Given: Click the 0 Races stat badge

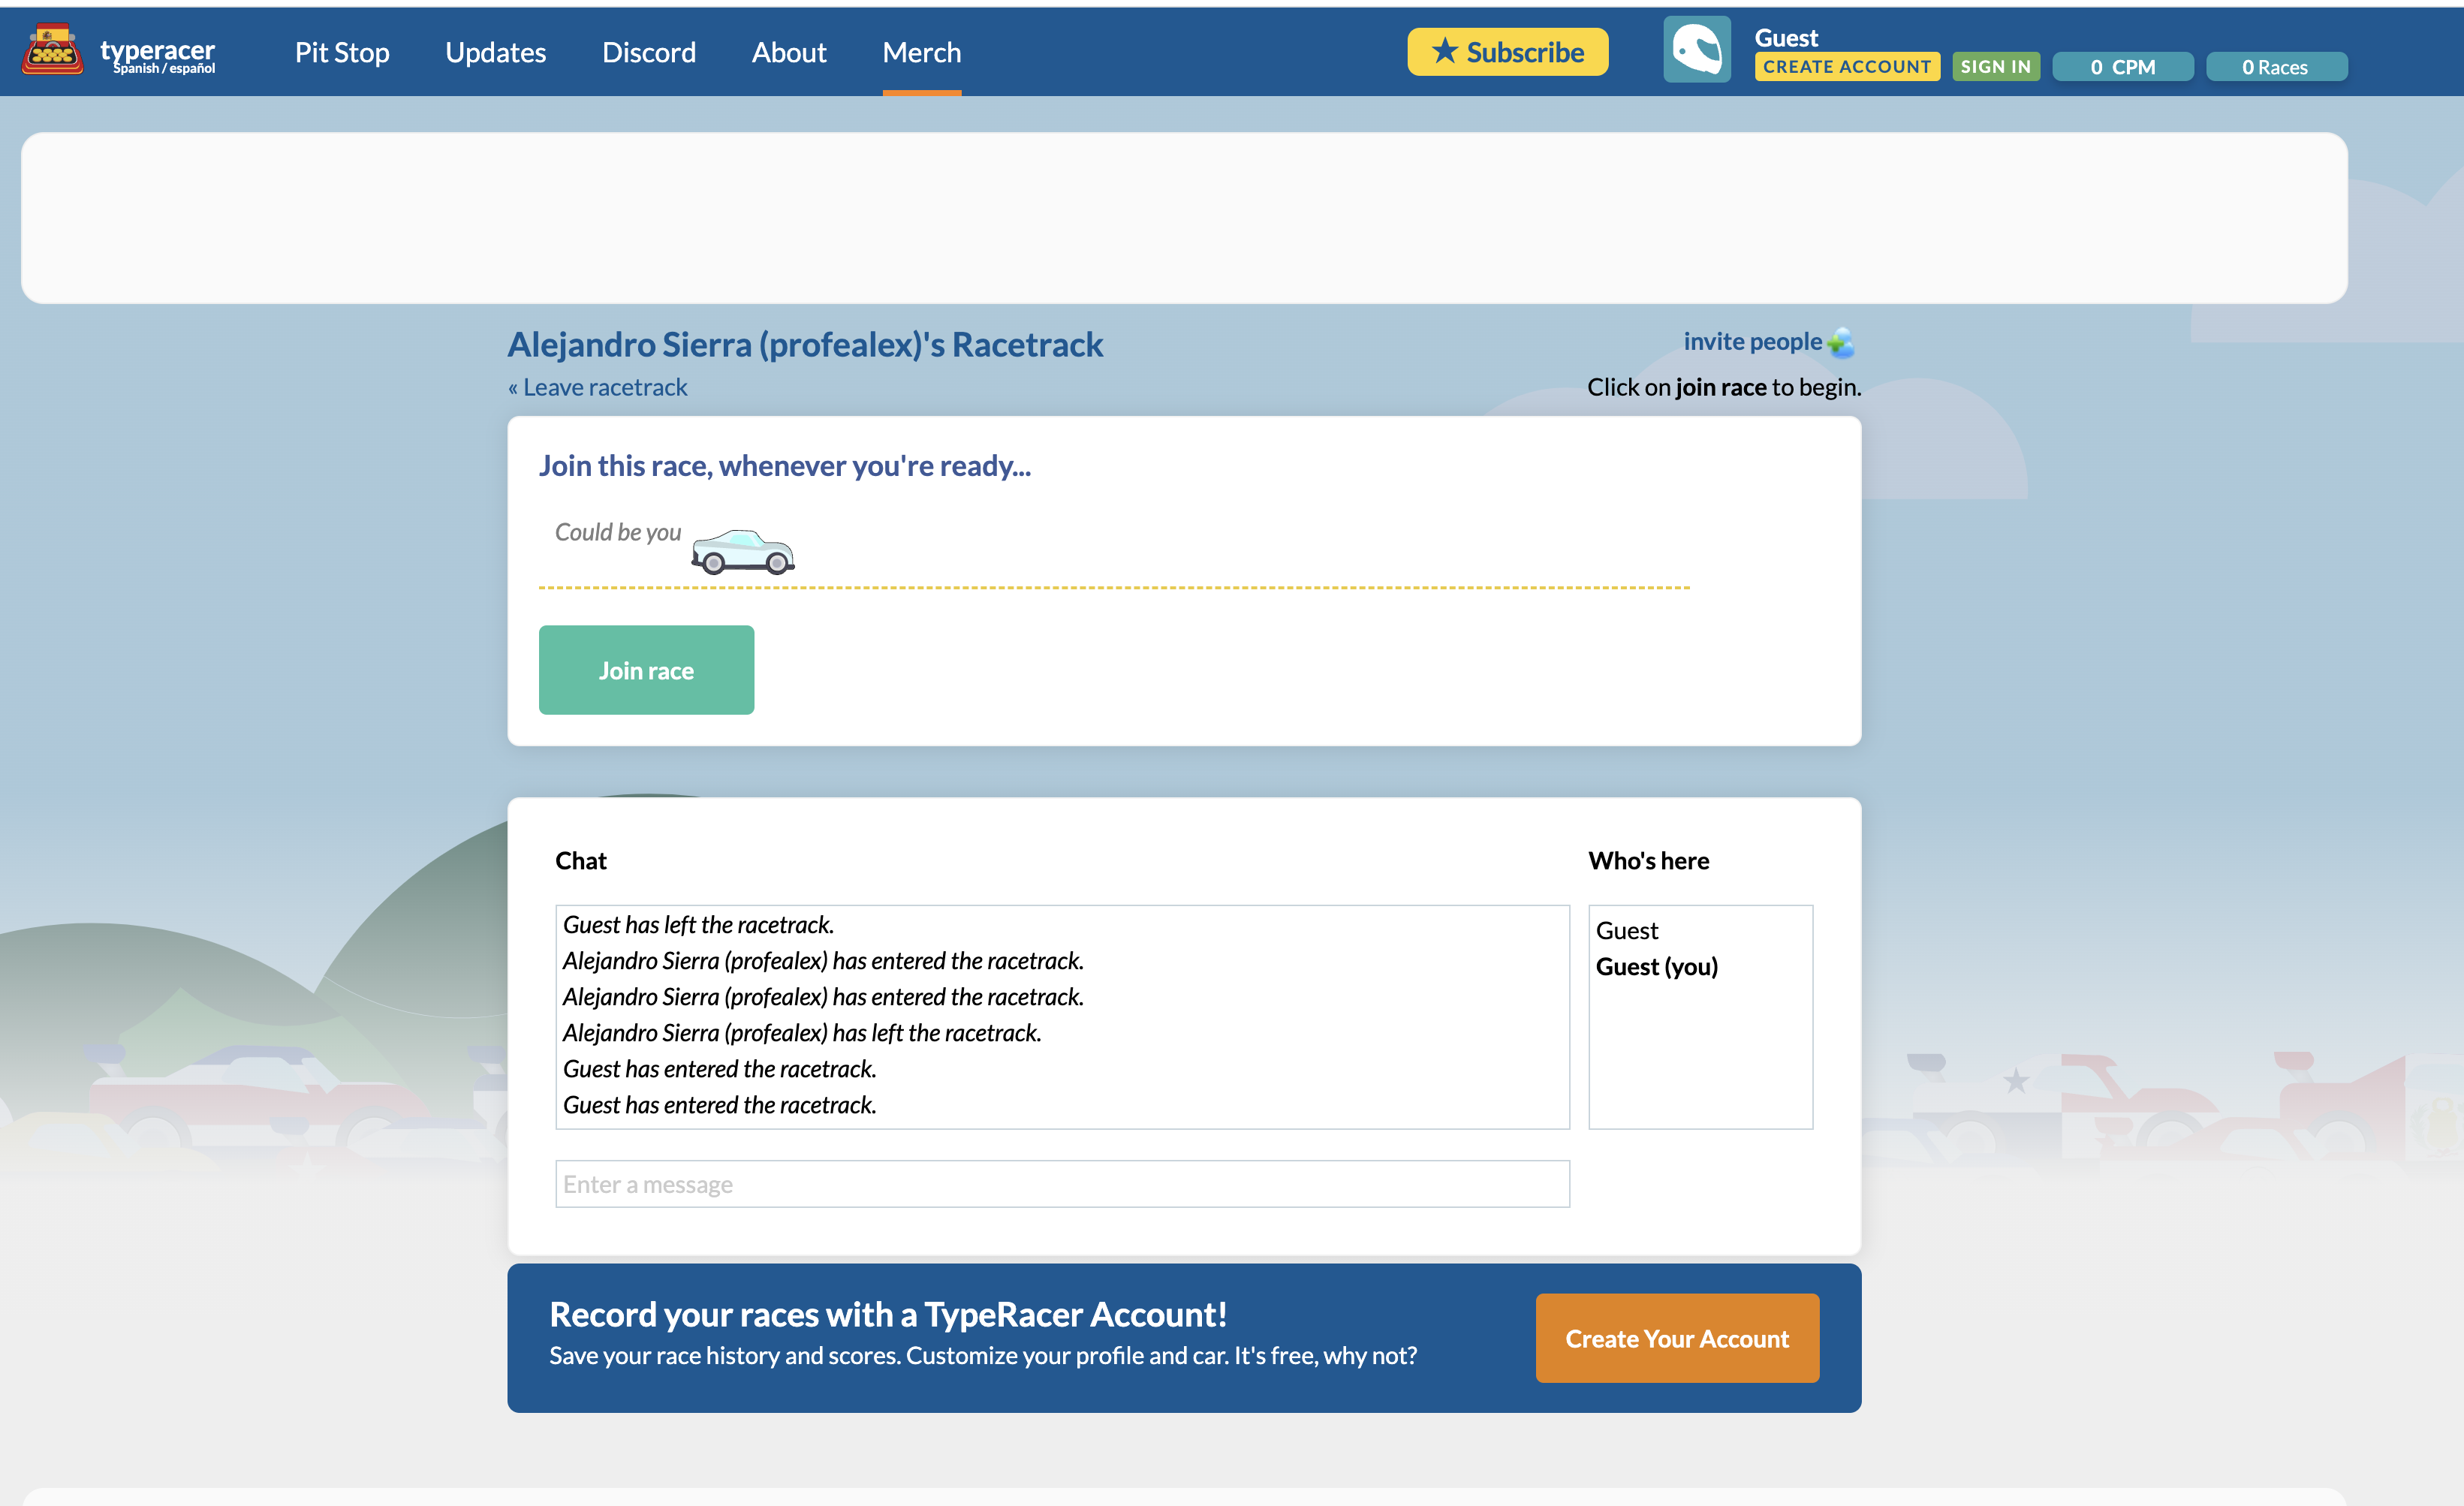Looking at the screenshot, I should 2276,67.
